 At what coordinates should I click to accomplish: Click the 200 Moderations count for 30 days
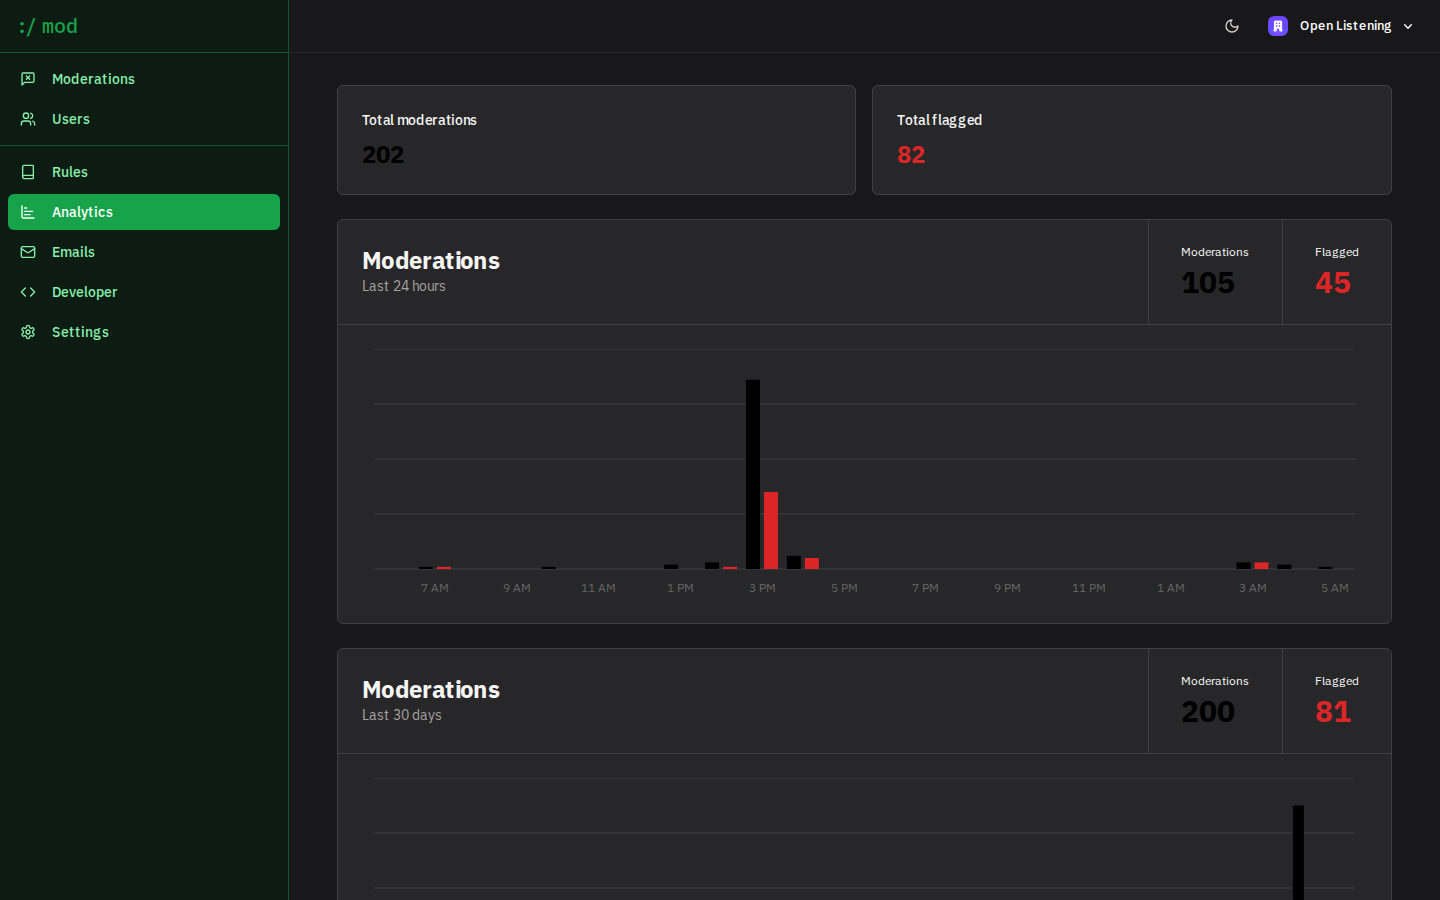1208,712
